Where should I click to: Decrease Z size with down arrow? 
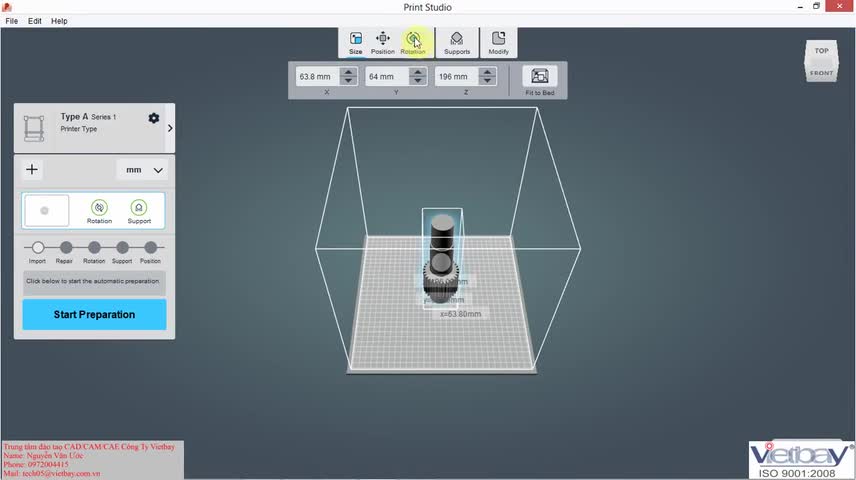pos(487,80)
